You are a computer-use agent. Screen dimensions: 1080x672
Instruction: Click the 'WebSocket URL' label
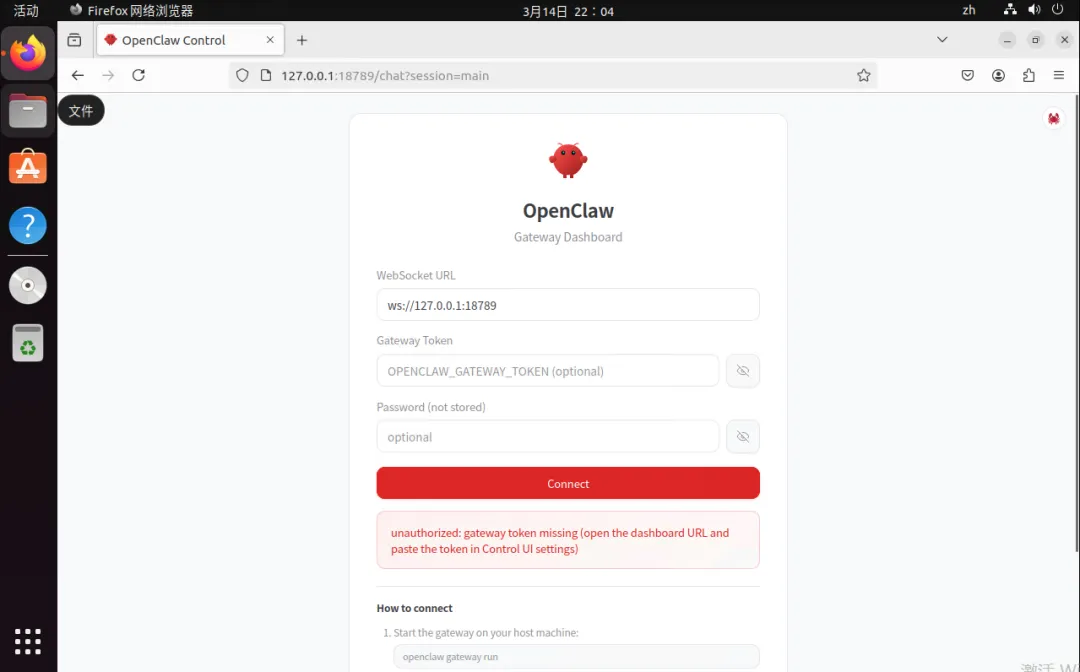(x=415, y=275)
